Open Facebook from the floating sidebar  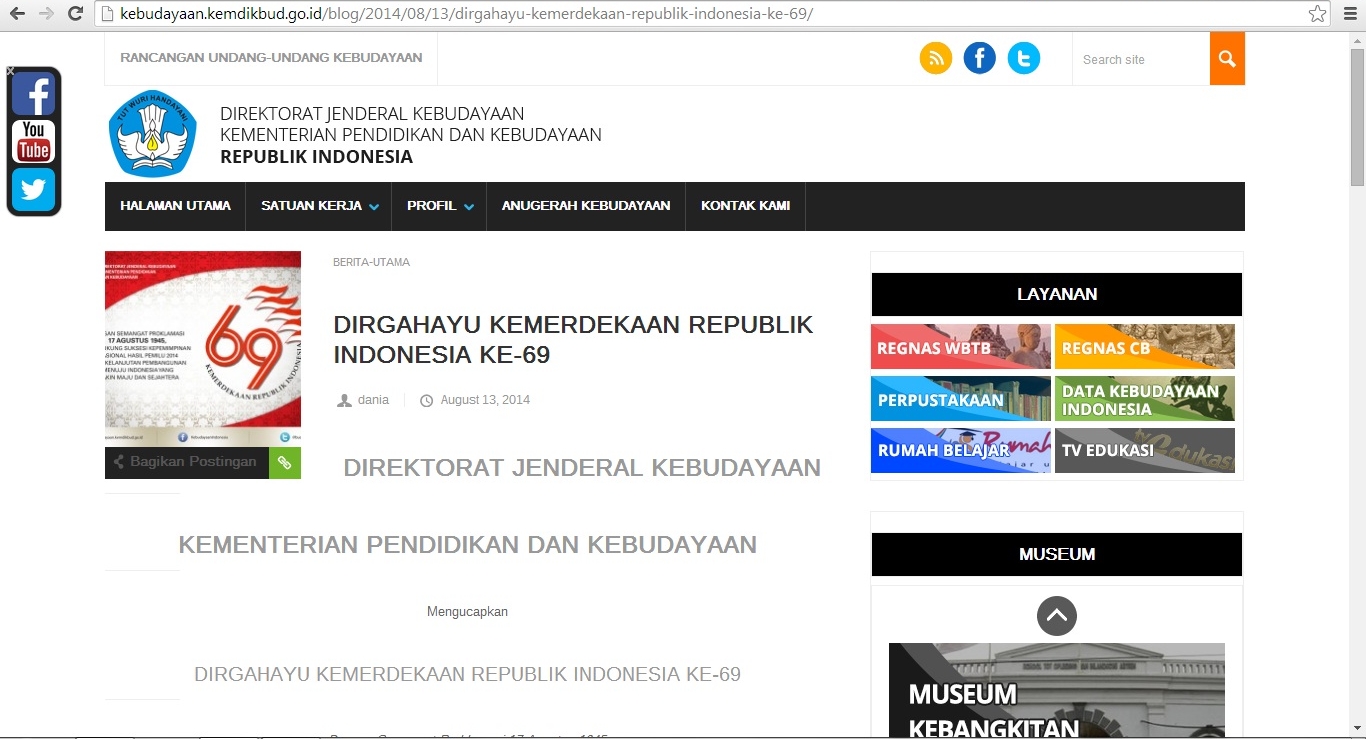(x=33, y=94)
